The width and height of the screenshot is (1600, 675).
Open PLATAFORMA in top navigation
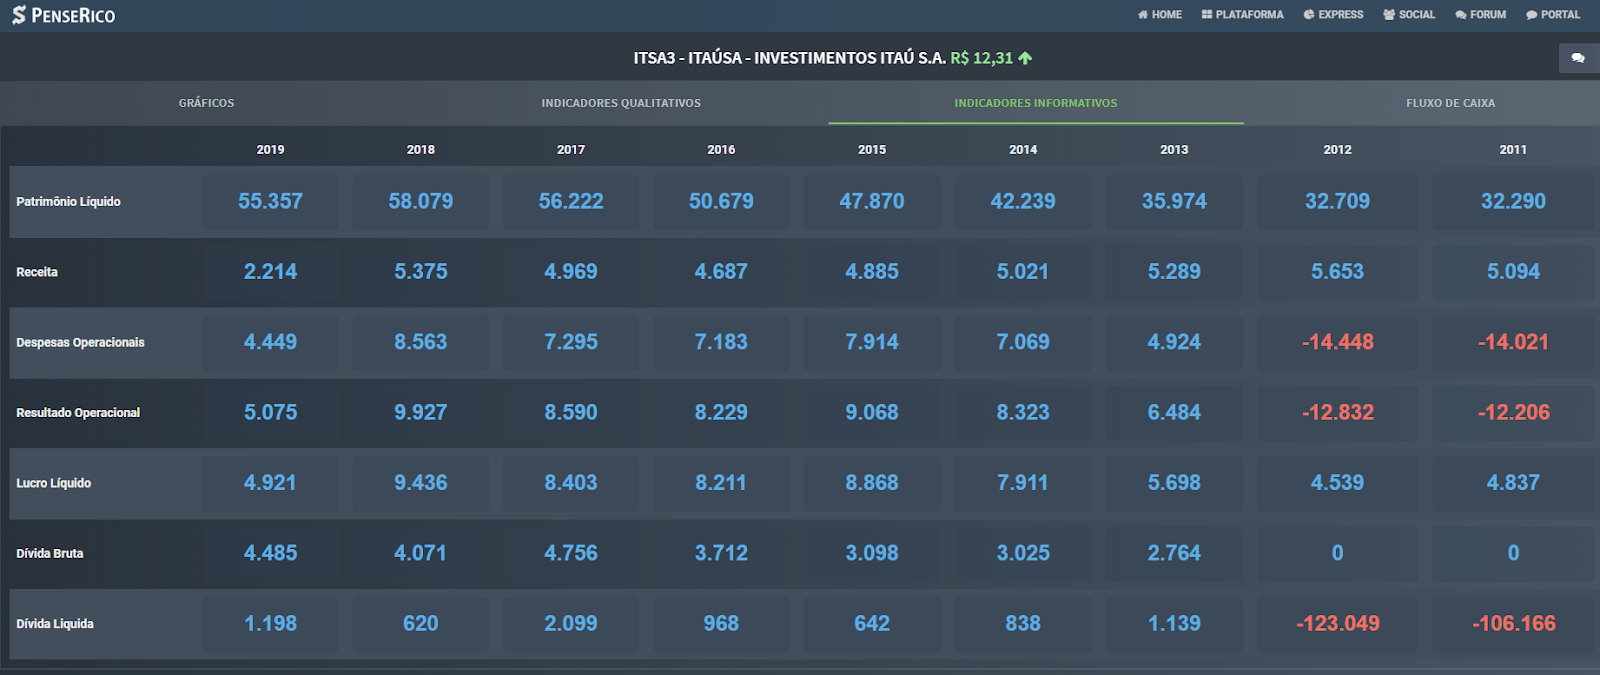(x=1243, y=15)
